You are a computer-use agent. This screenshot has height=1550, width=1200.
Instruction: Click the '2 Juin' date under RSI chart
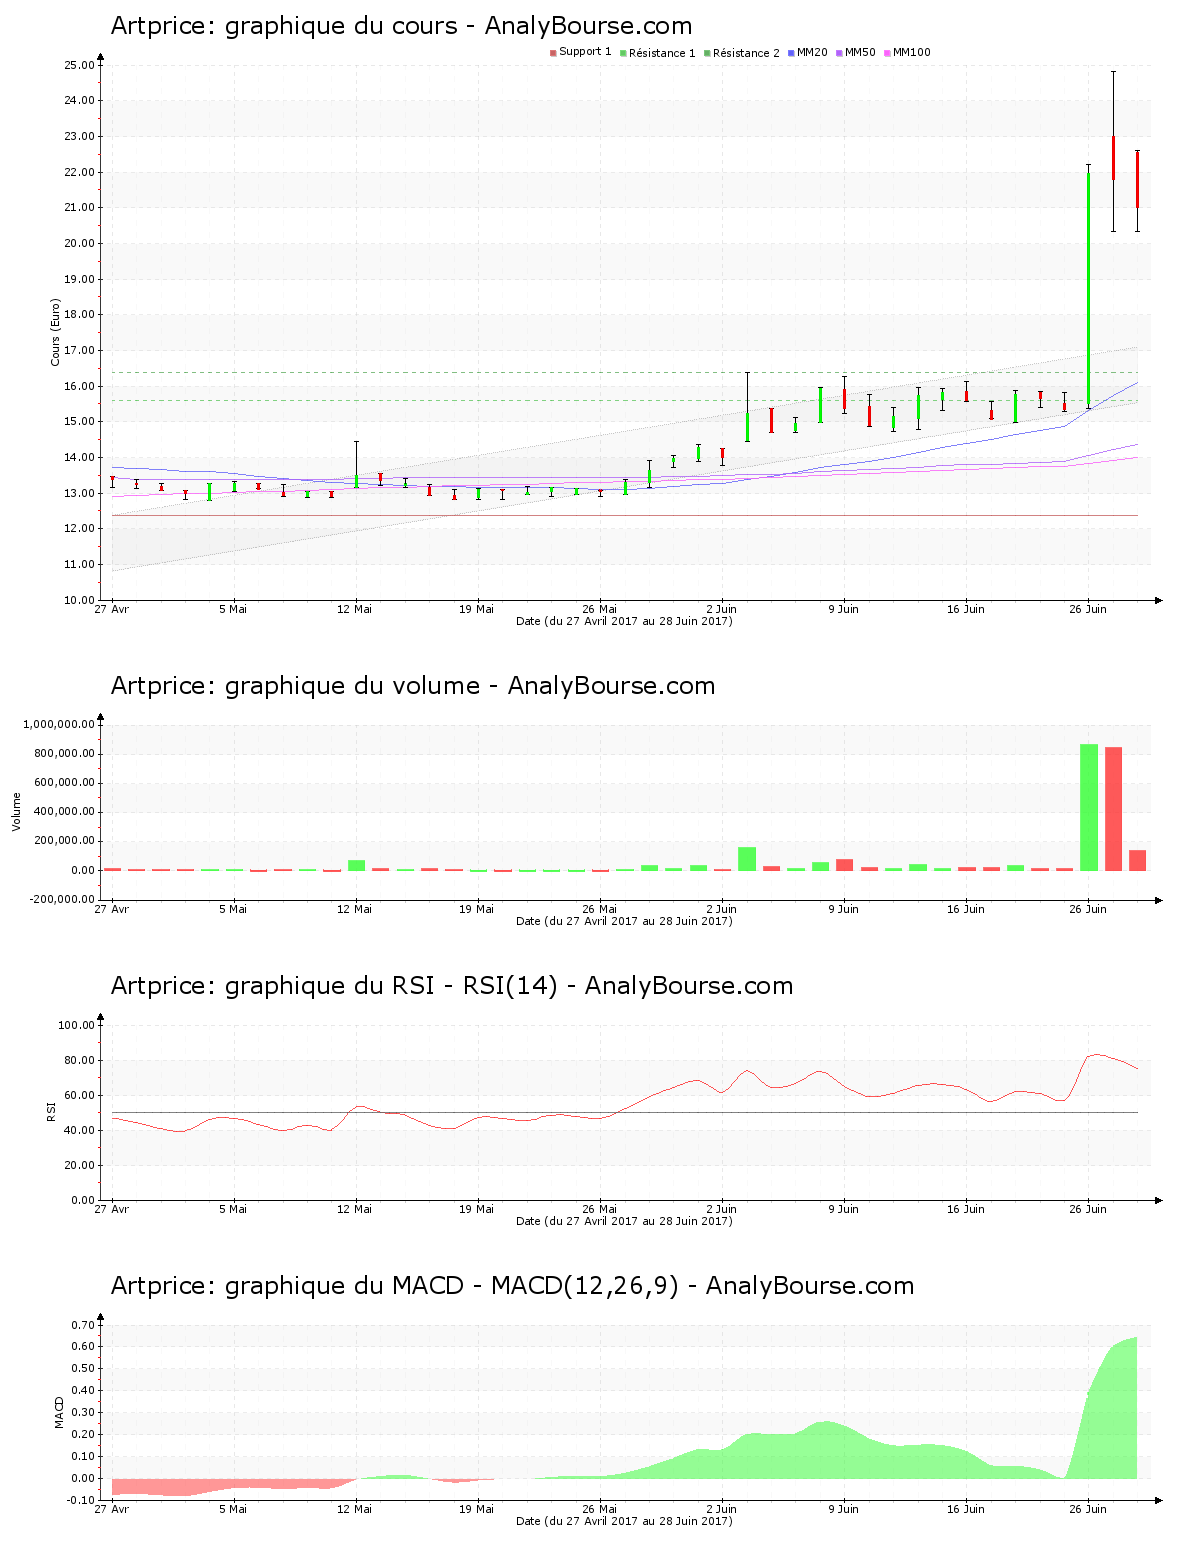coord(721,1209)
